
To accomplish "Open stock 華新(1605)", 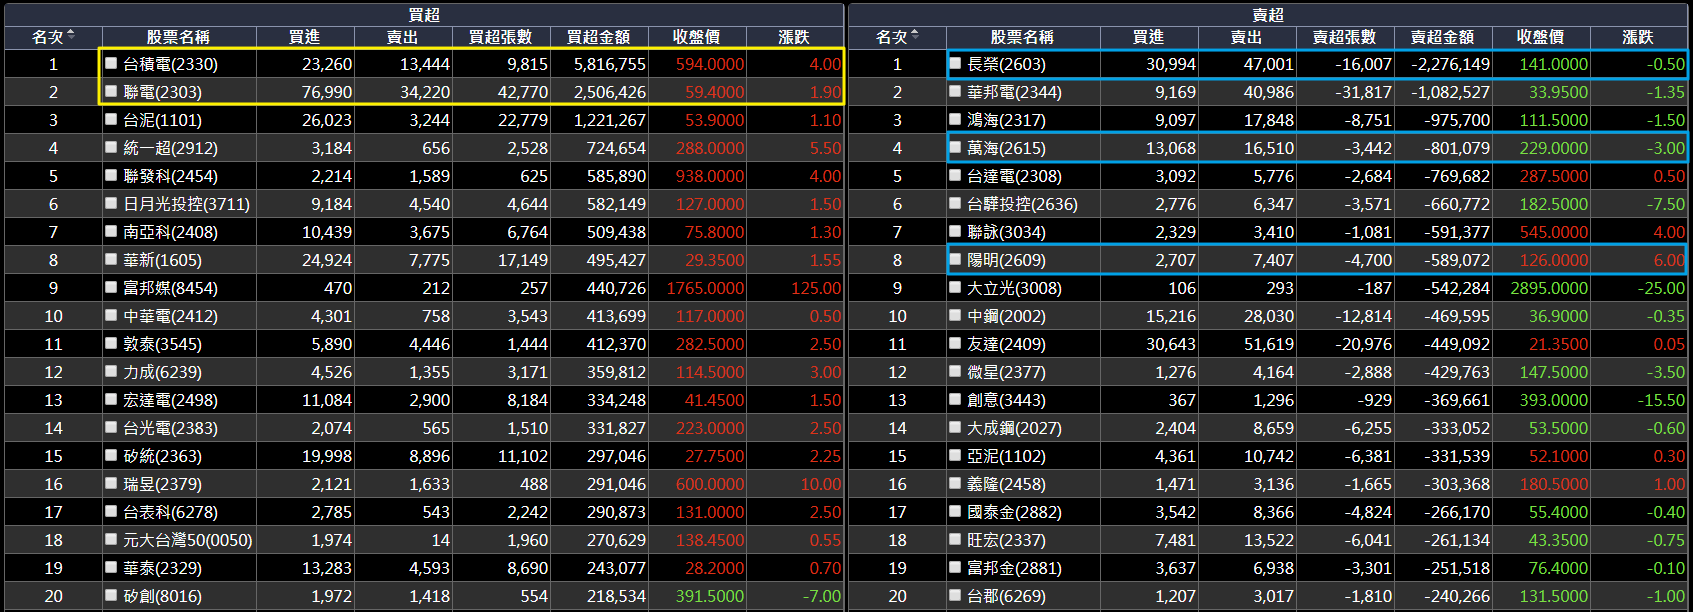I will (162, 260).
